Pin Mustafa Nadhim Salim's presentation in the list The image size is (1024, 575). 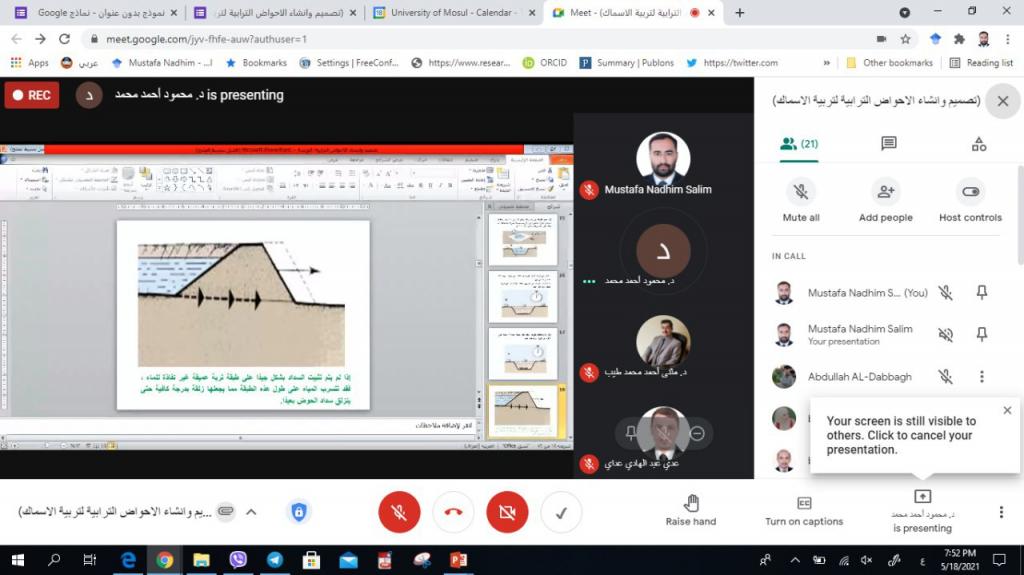tap(982, 334)
